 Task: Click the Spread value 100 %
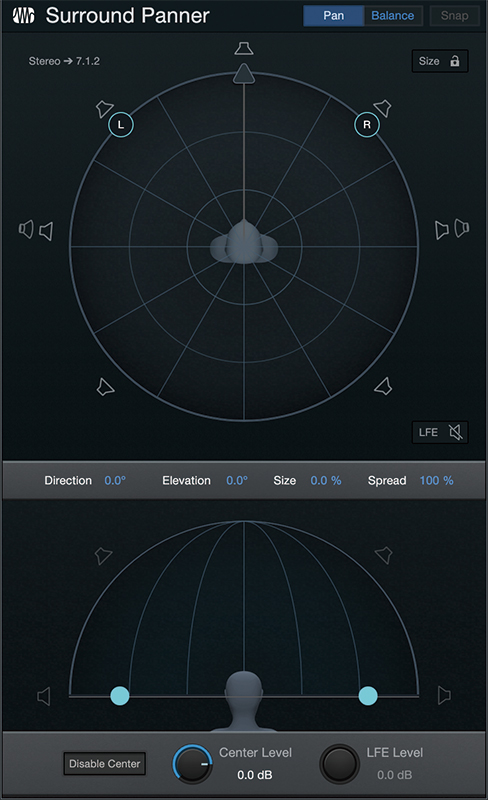click(436, 481)
